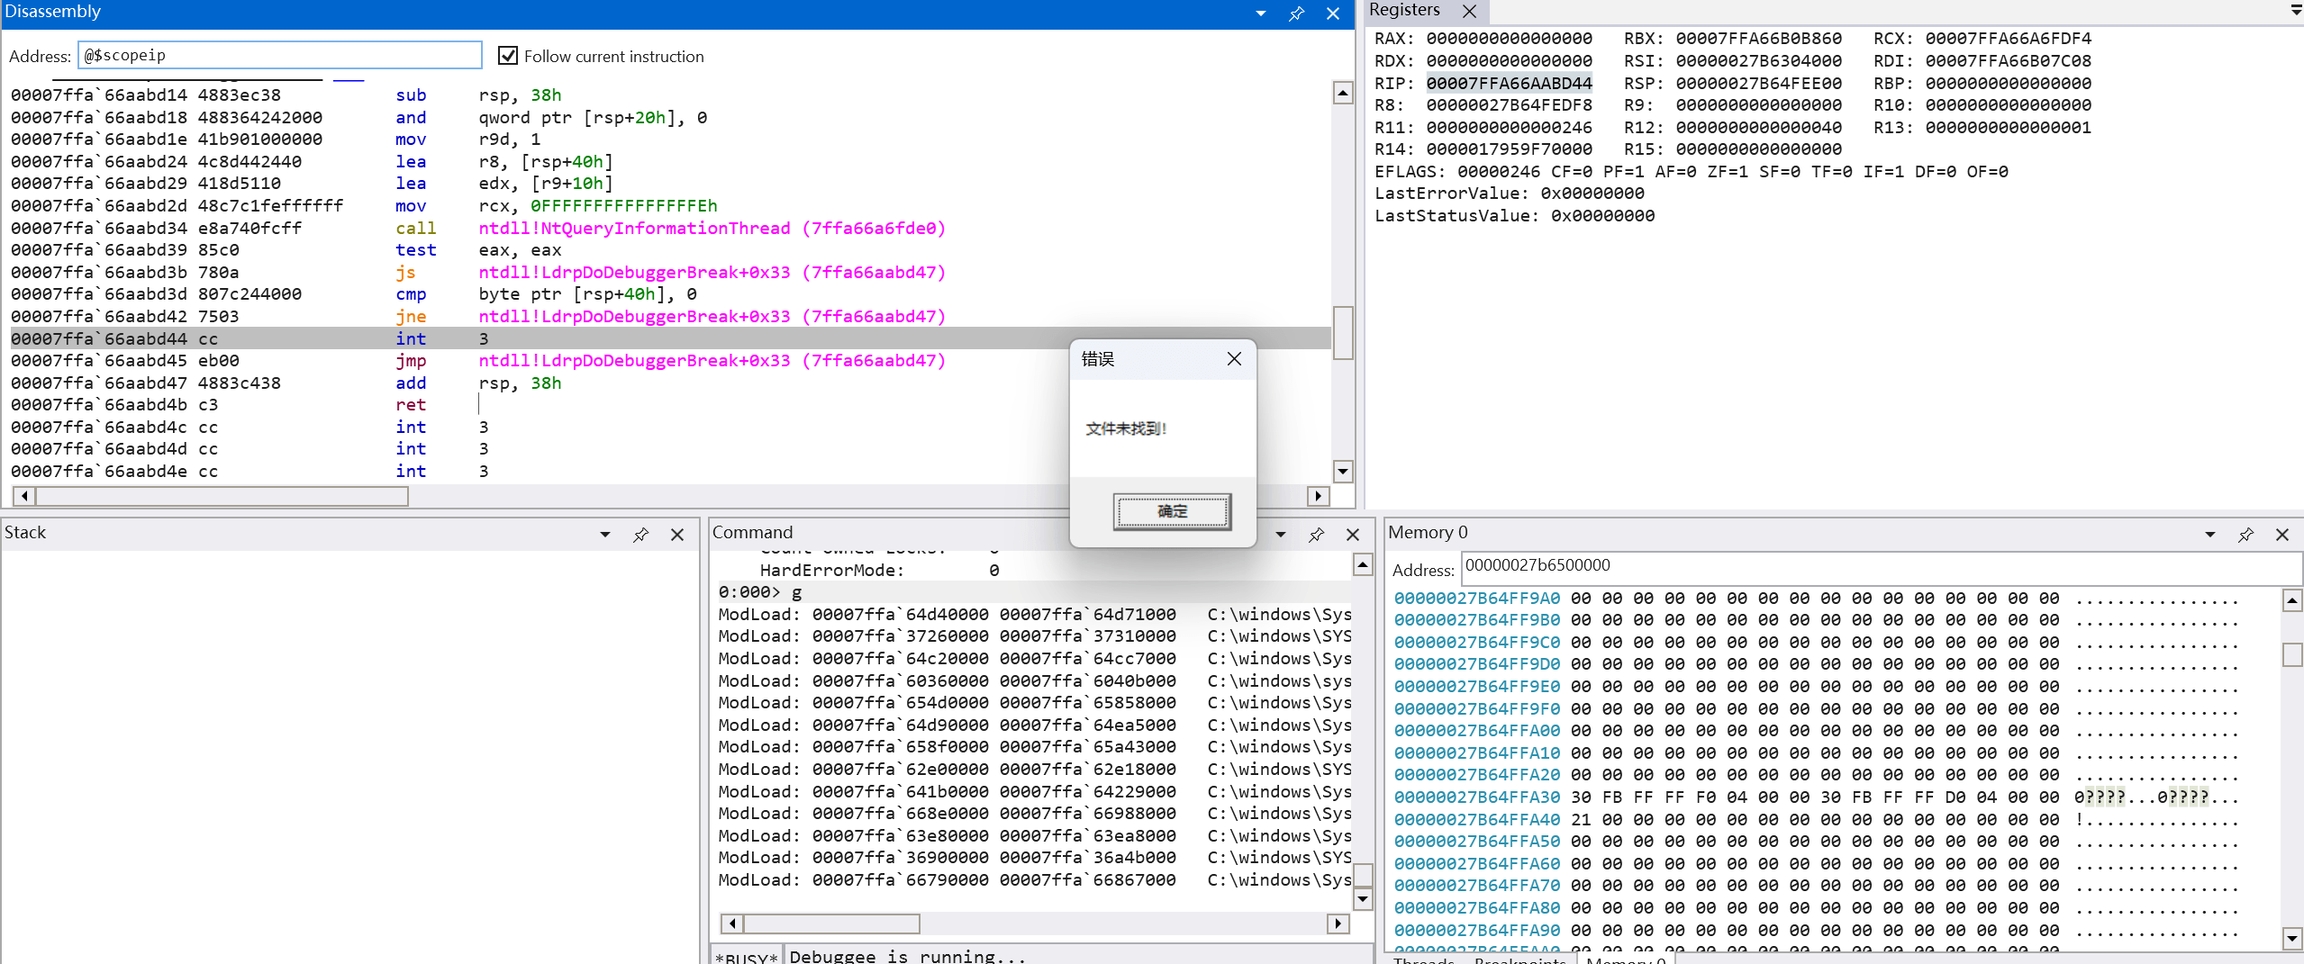Select the Registers tab
The width and height of the screenshot is (2304, 964).
click(1405, 11)
